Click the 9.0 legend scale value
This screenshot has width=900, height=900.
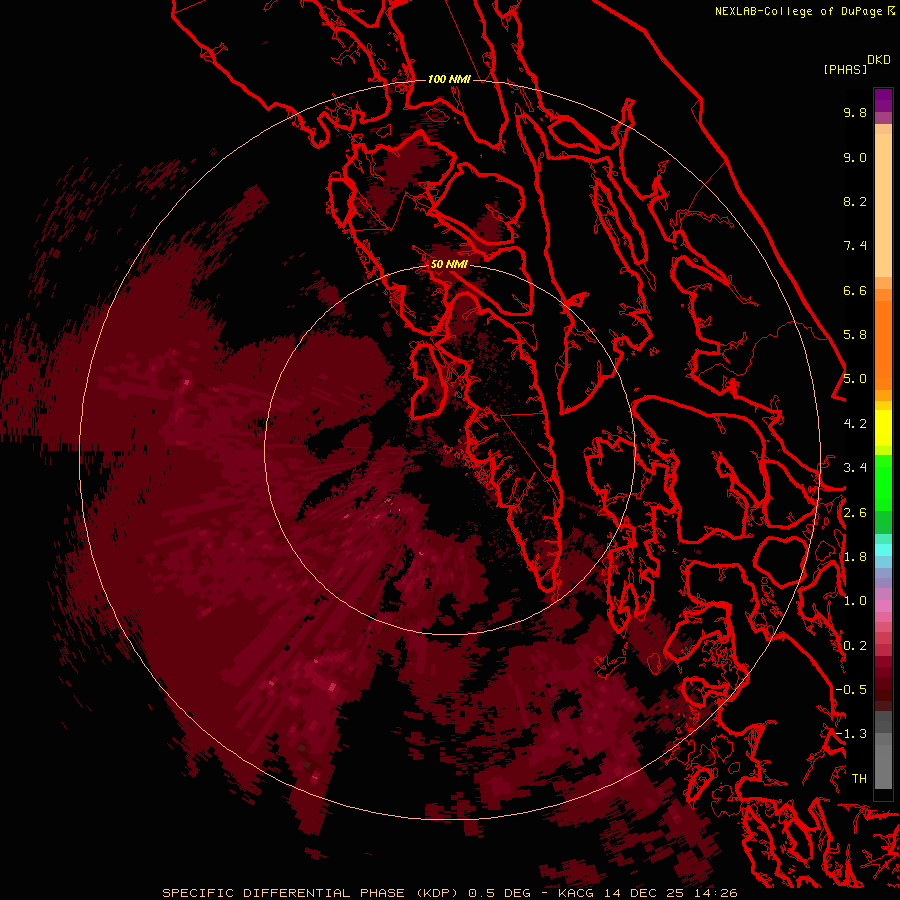855,158
